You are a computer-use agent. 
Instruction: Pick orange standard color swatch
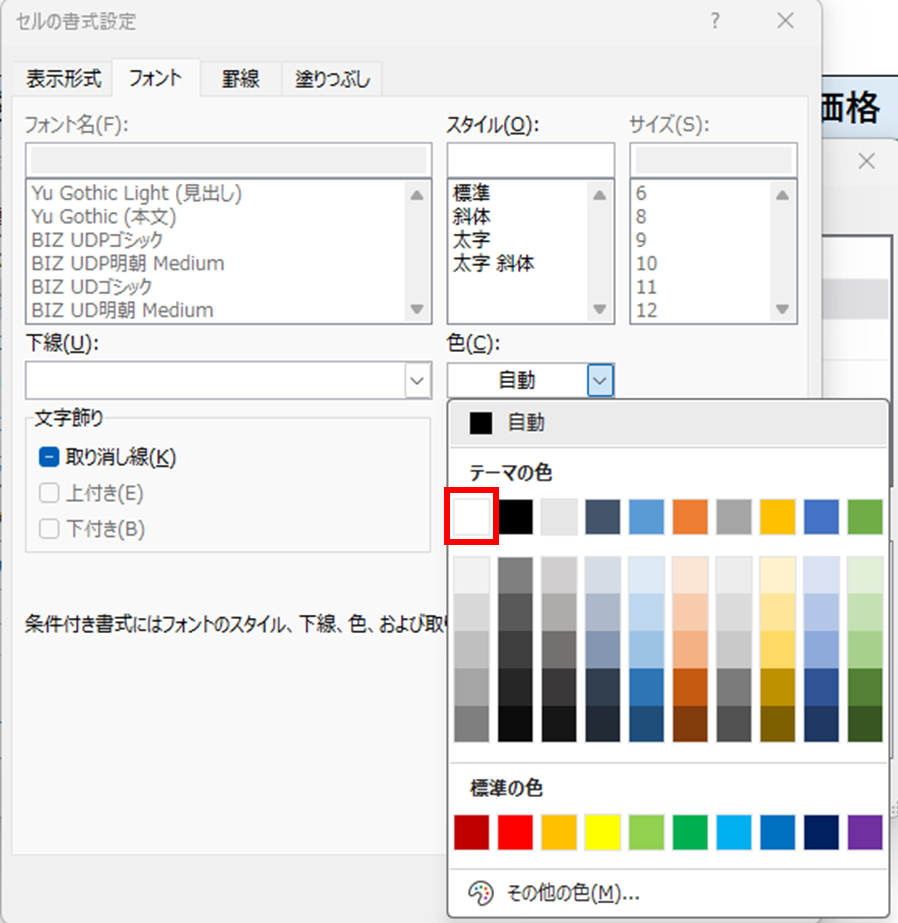[x=559, y=832]
